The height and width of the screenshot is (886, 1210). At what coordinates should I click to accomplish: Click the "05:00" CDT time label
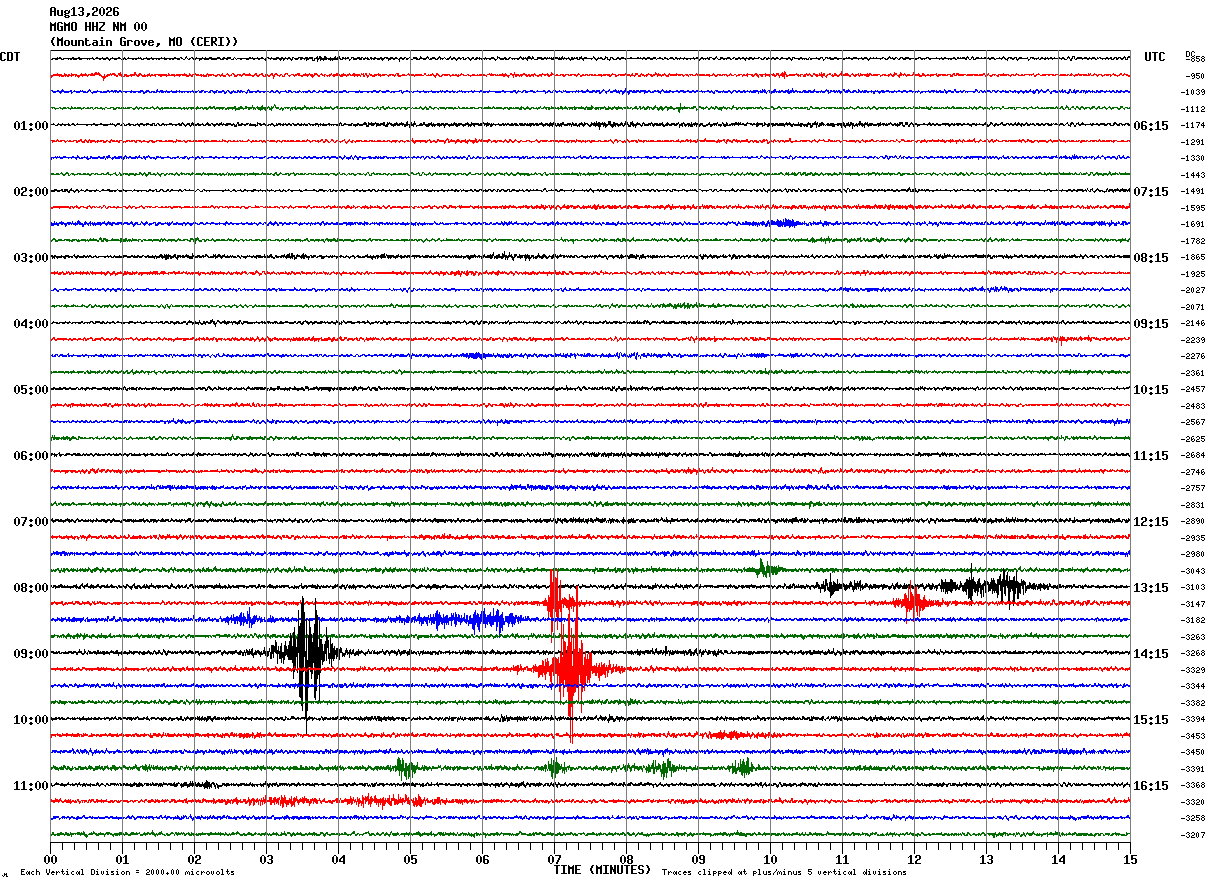(x=30, y=390)
